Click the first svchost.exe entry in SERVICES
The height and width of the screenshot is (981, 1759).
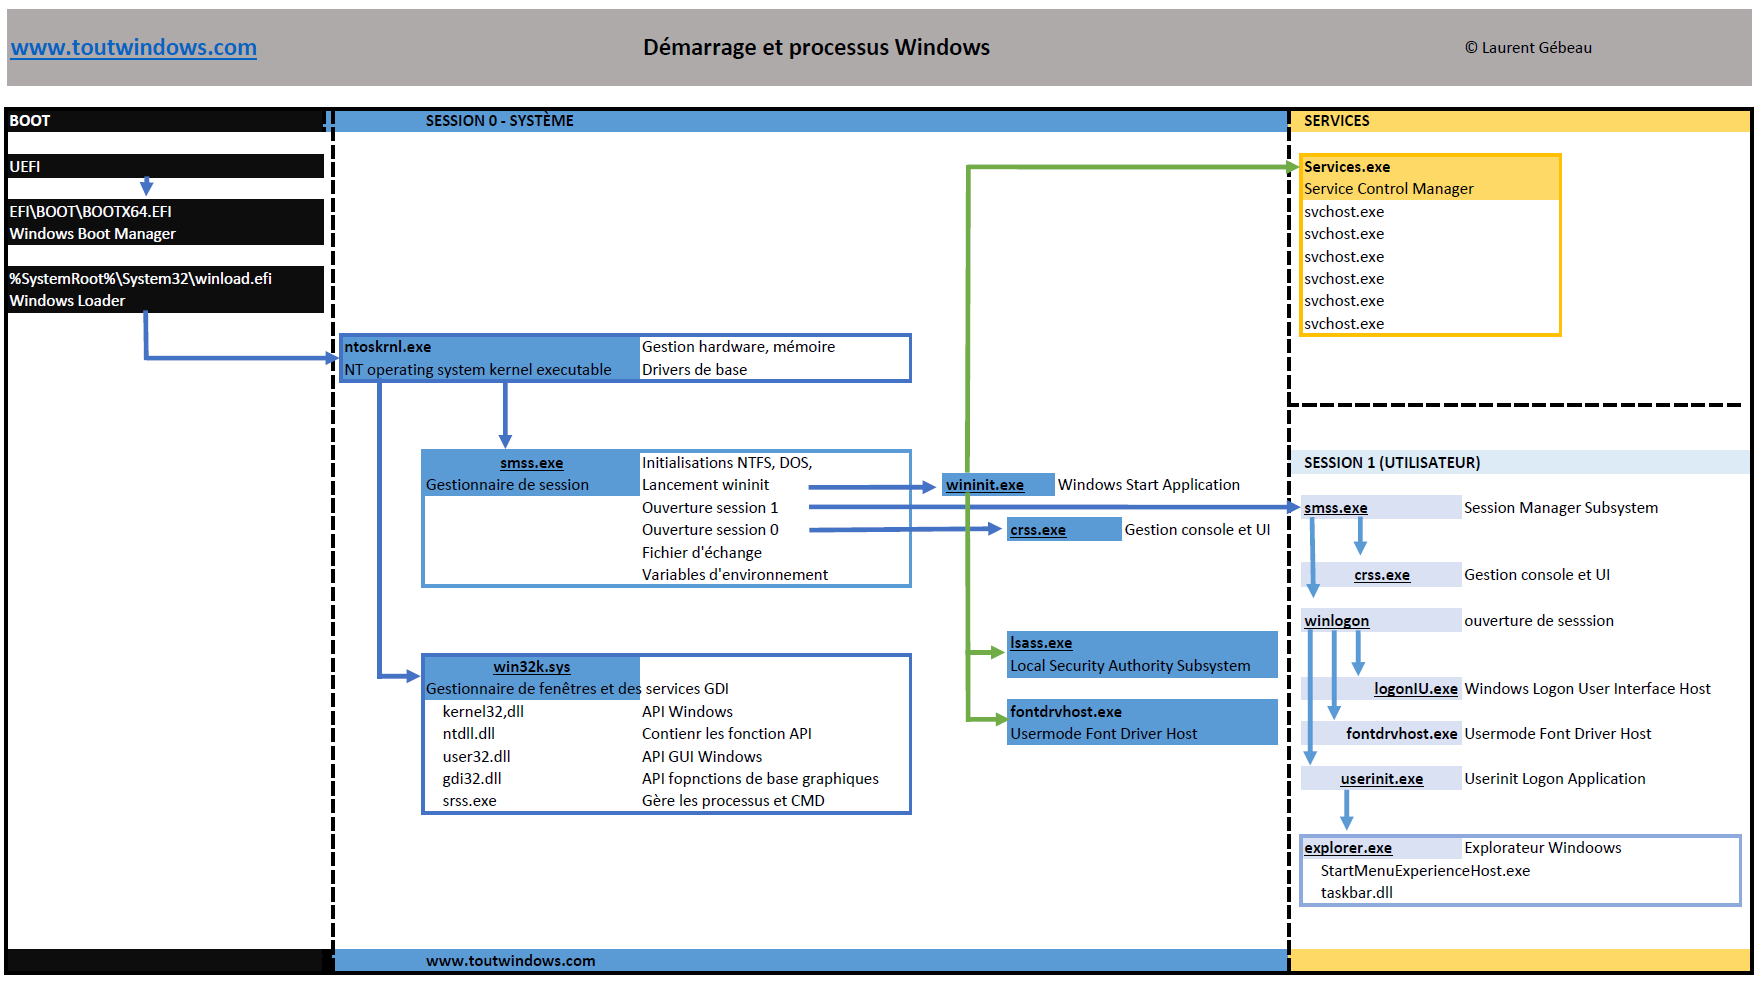pos(1343,212)
